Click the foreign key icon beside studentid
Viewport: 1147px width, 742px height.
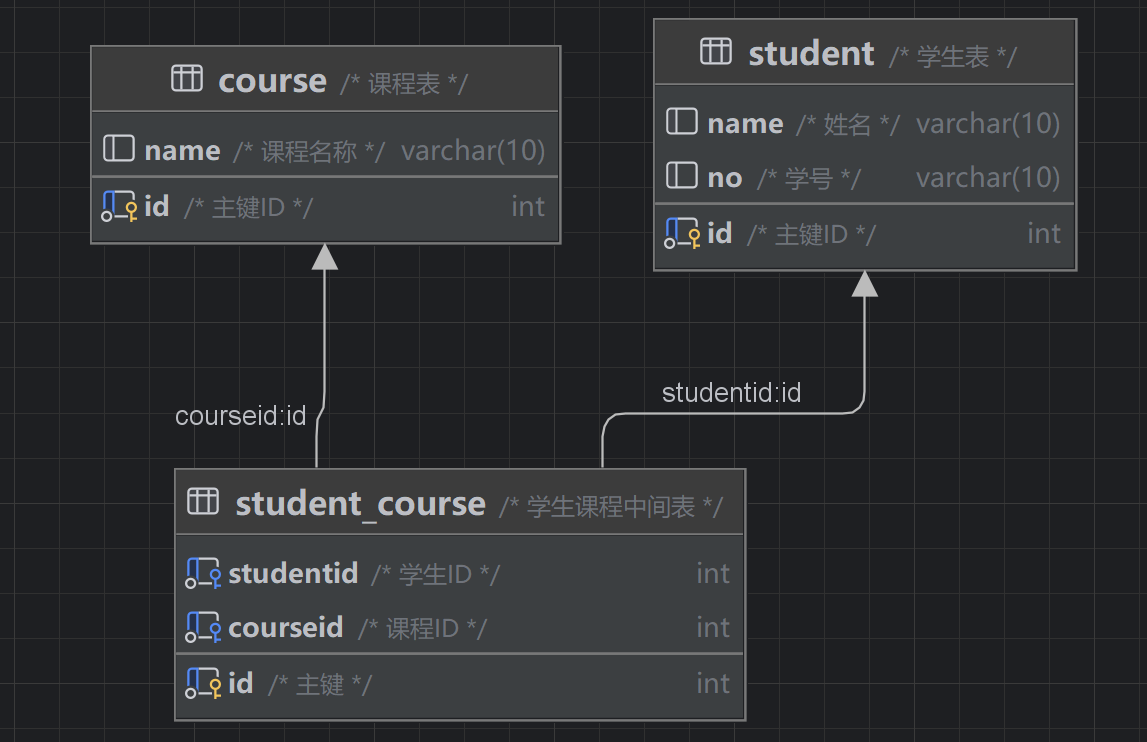coord(203,573)
